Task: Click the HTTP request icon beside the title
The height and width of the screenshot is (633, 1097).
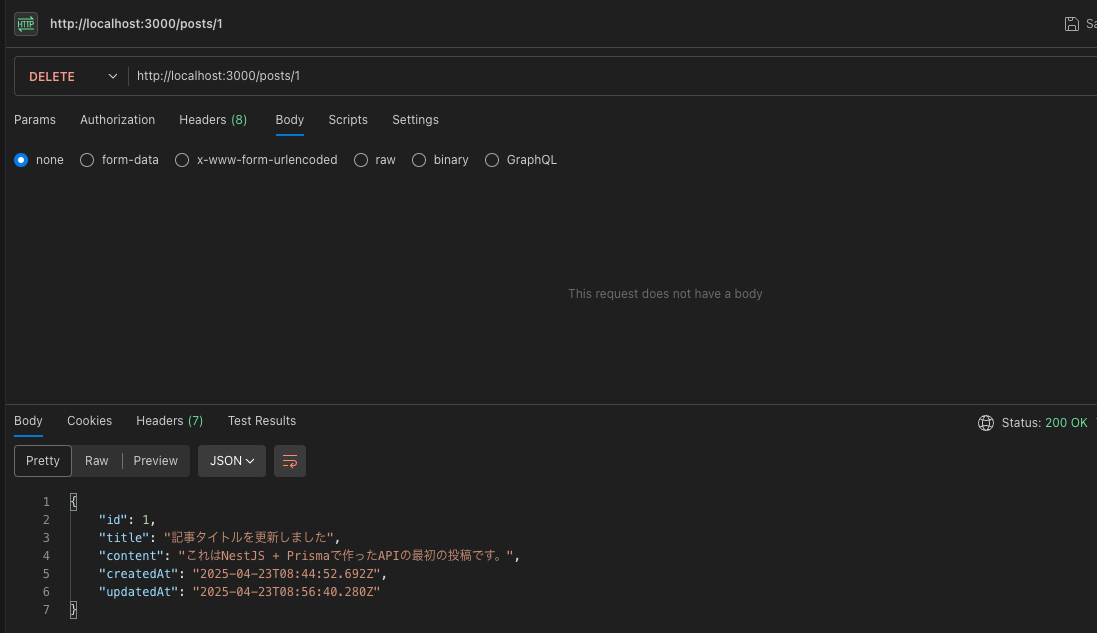Action: coord(26,24)
